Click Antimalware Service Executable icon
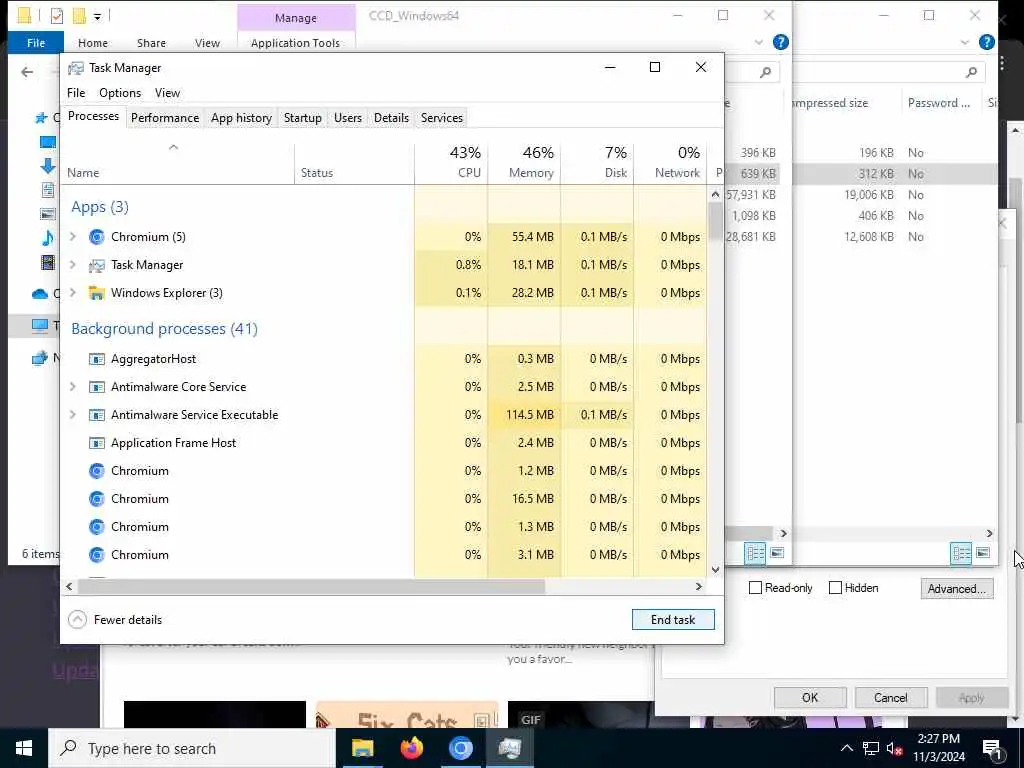1024x768 pixels. pyautogui.click(x=97, y=415)
